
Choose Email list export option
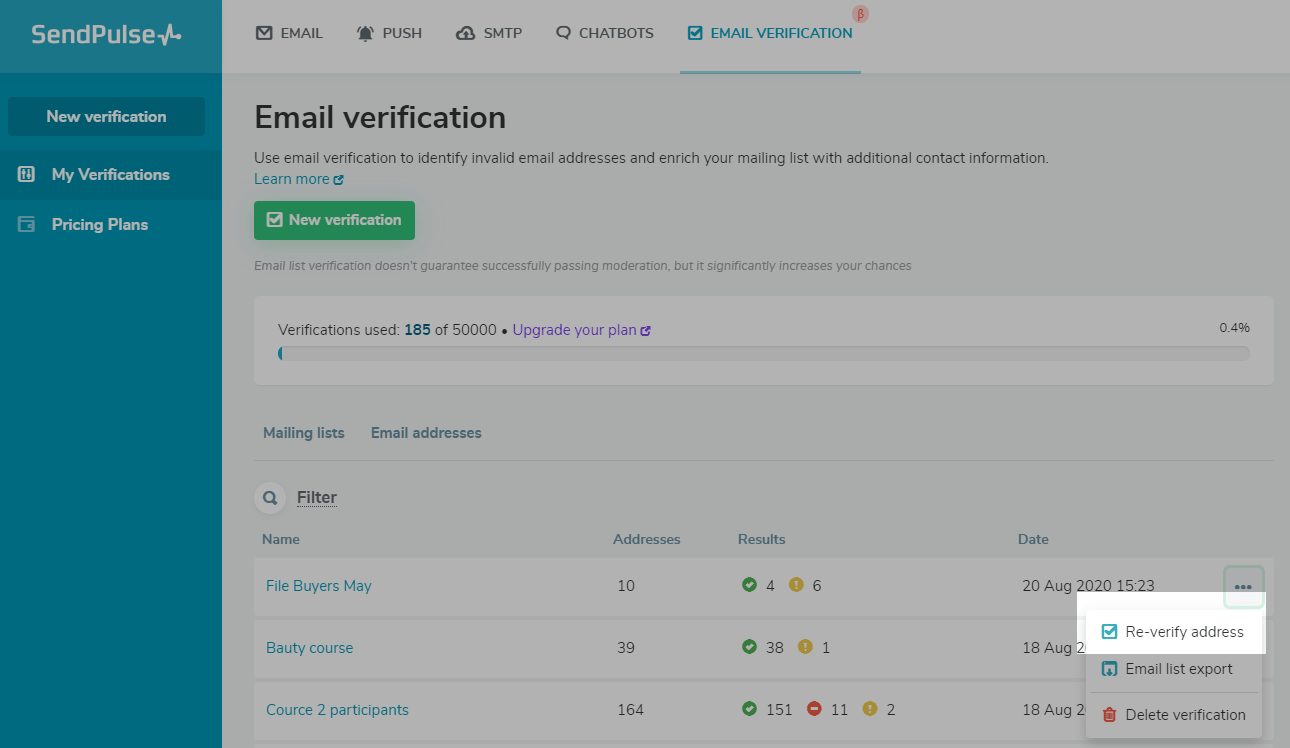pos(1173,669)
